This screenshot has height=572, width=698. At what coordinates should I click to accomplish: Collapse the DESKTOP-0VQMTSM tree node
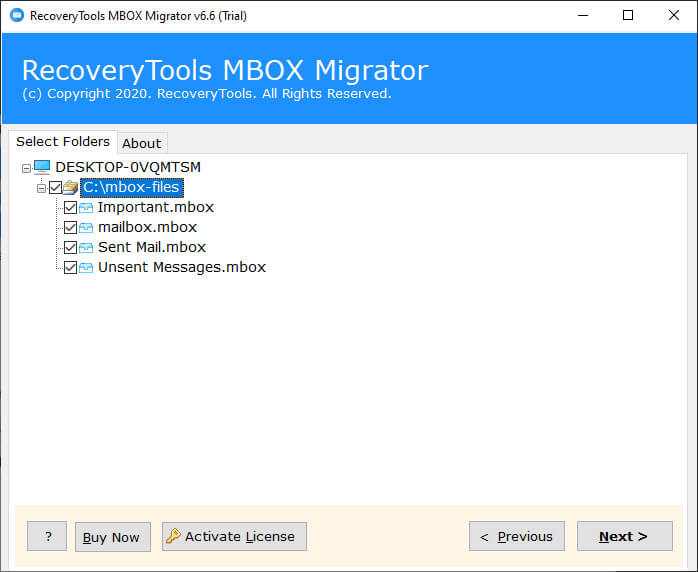tap(26, 168)
